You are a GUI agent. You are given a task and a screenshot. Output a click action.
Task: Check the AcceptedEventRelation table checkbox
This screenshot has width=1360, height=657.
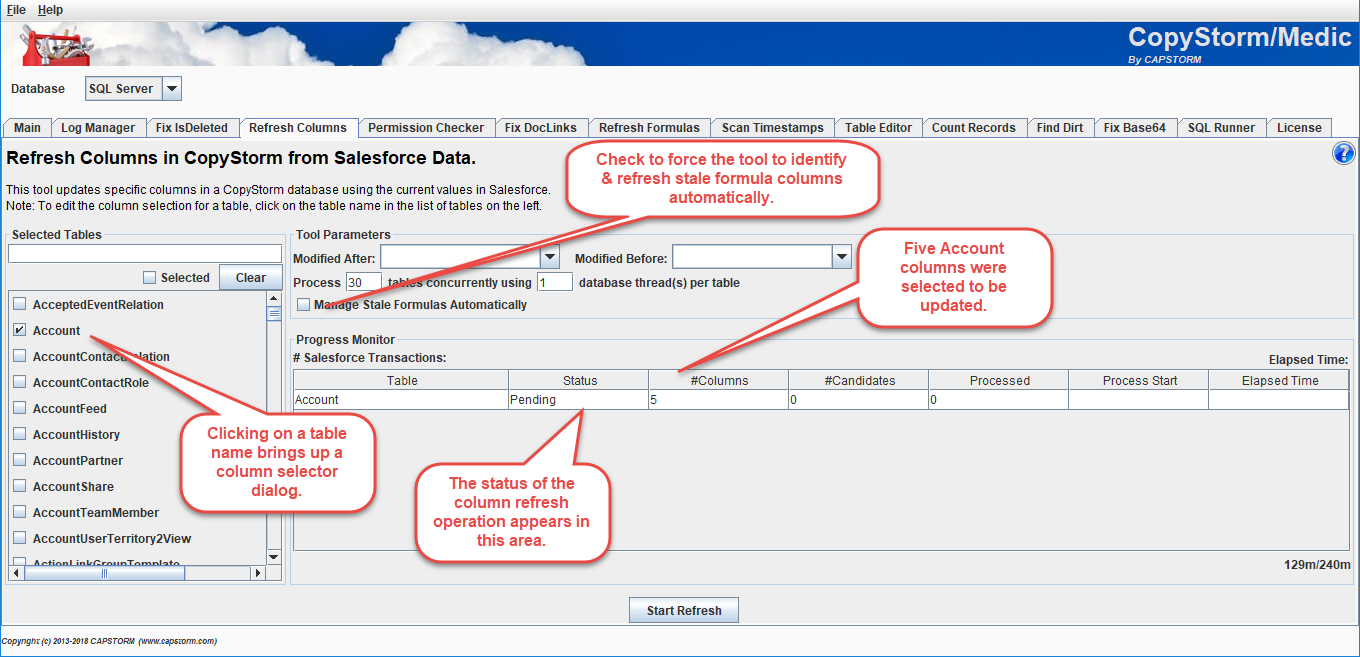click(20, 305)
